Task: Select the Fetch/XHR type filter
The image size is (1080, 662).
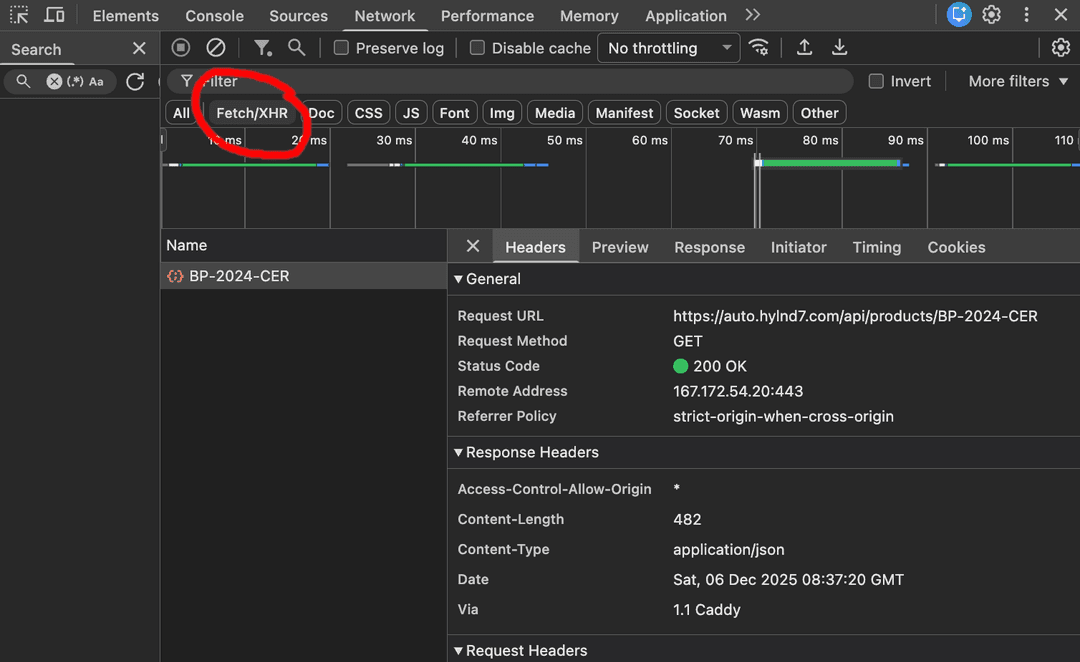Action: pyautogui.click(x=252, y=113)
